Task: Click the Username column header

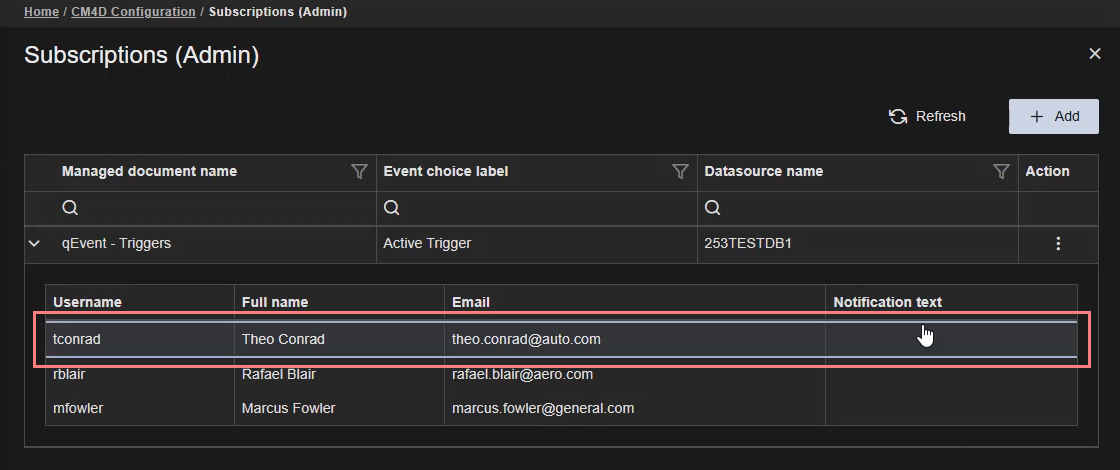Action: coord(87,302)
